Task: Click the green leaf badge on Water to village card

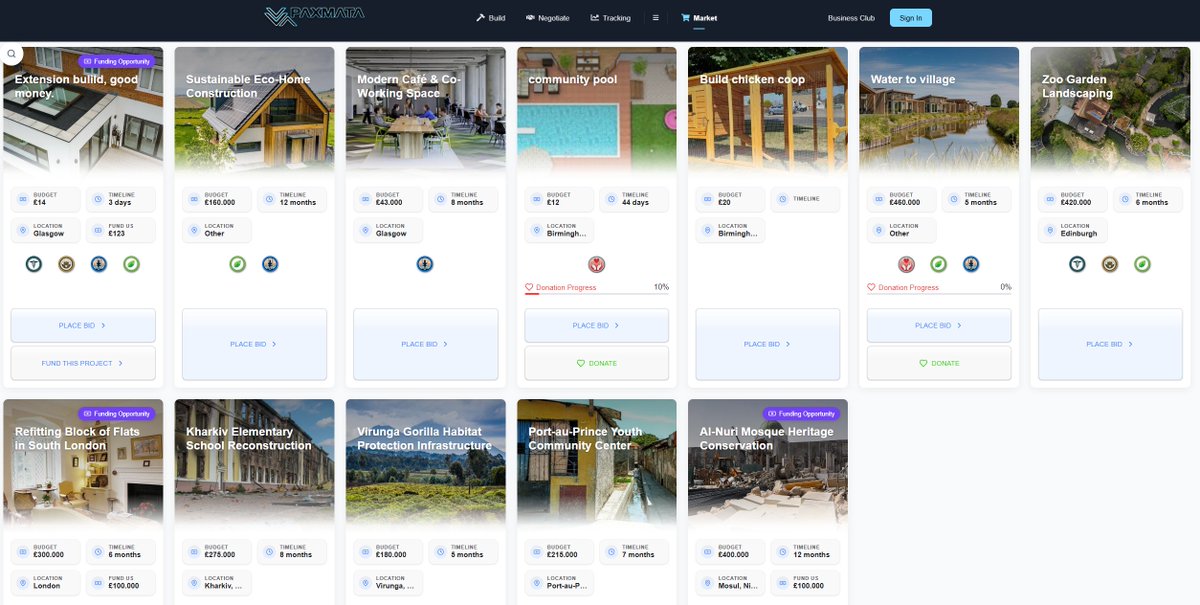Action: coord(939,264)
